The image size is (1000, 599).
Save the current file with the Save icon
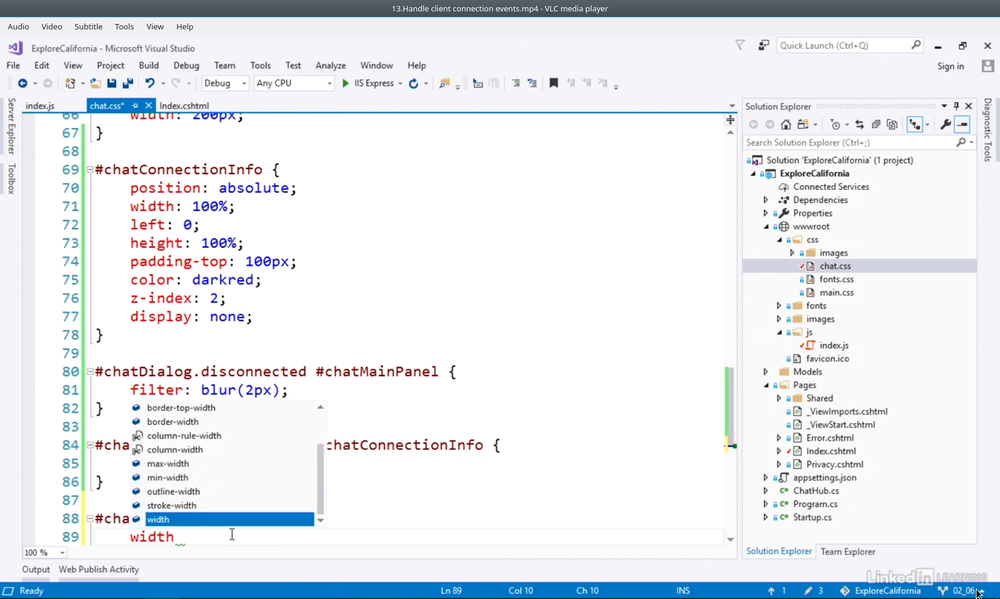coord(112,84)
